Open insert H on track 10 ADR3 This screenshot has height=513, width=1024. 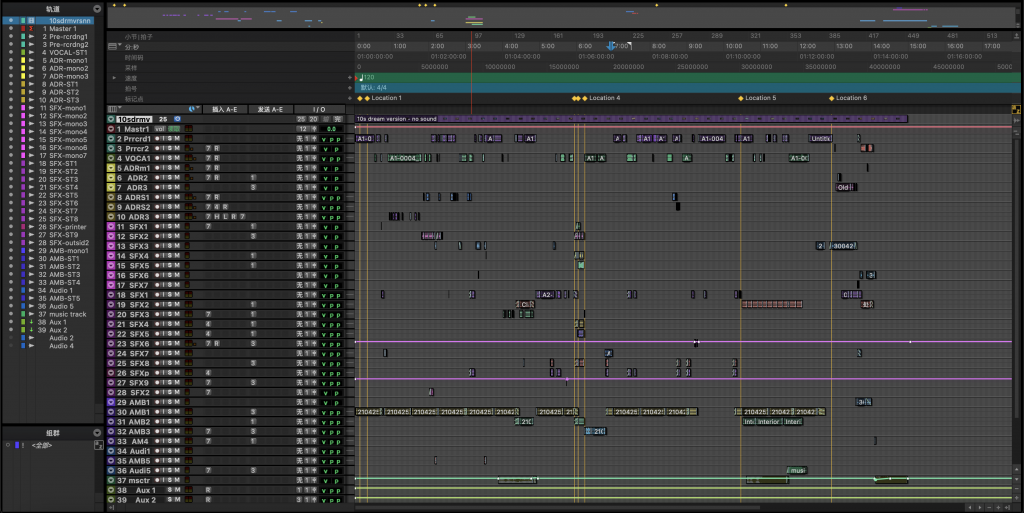click(217, 217)
